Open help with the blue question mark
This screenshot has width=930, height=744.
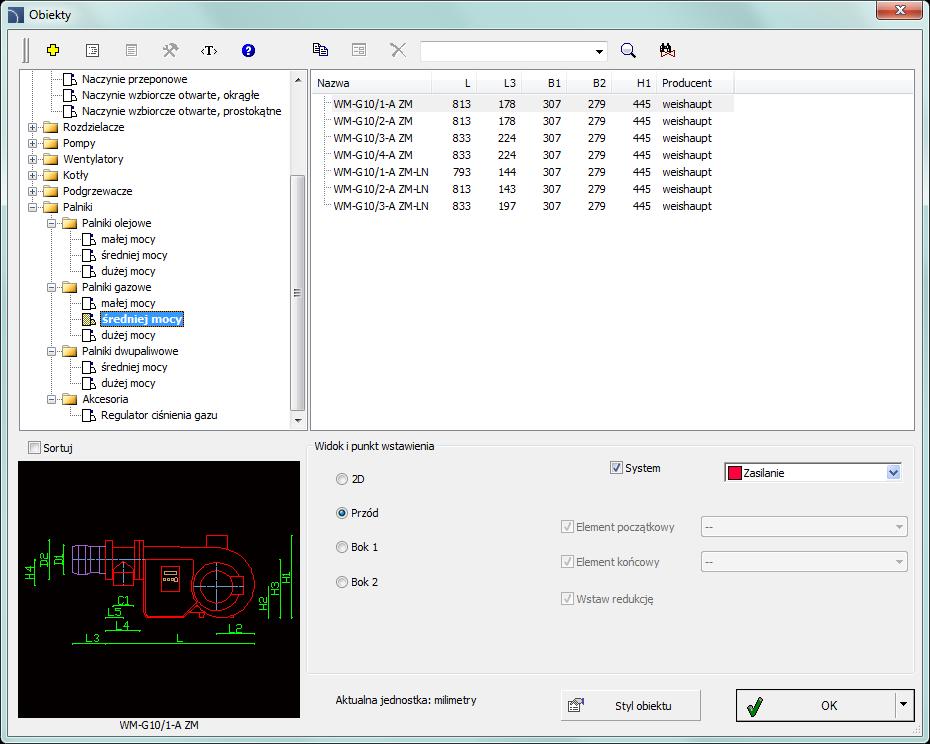(x=249, y=50)
